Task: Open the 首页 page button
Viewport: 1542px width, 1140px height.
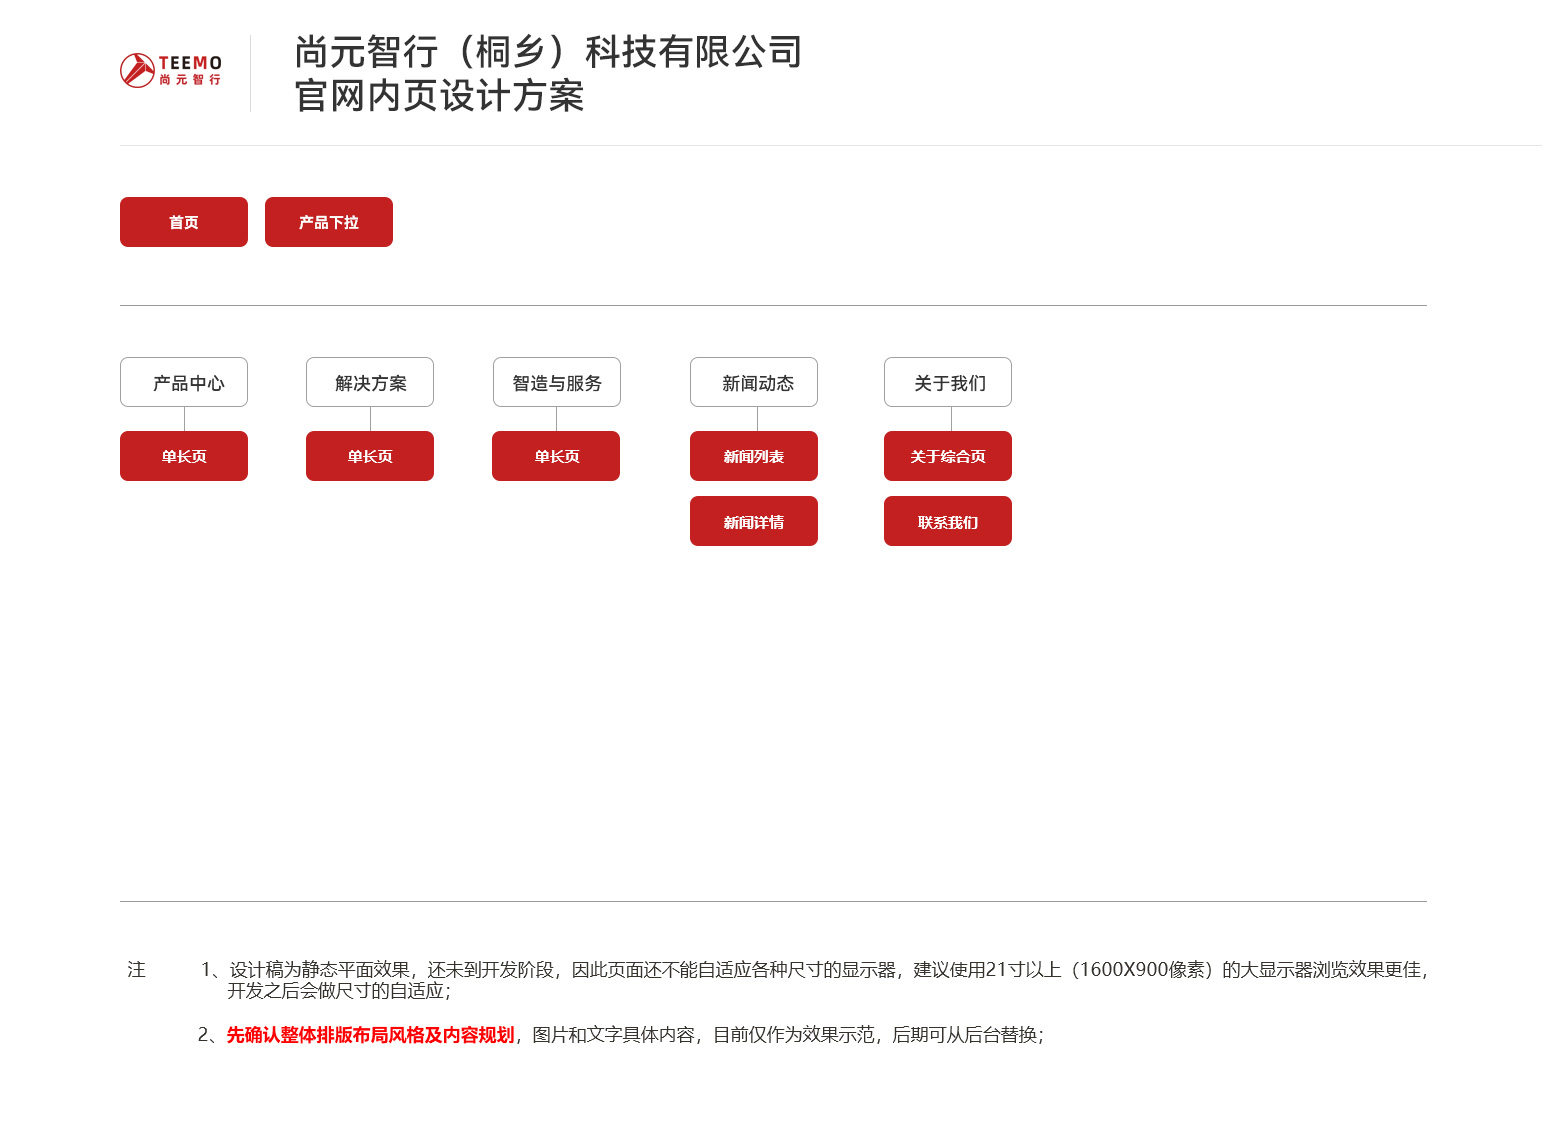Action: click(x=184, y=222)
